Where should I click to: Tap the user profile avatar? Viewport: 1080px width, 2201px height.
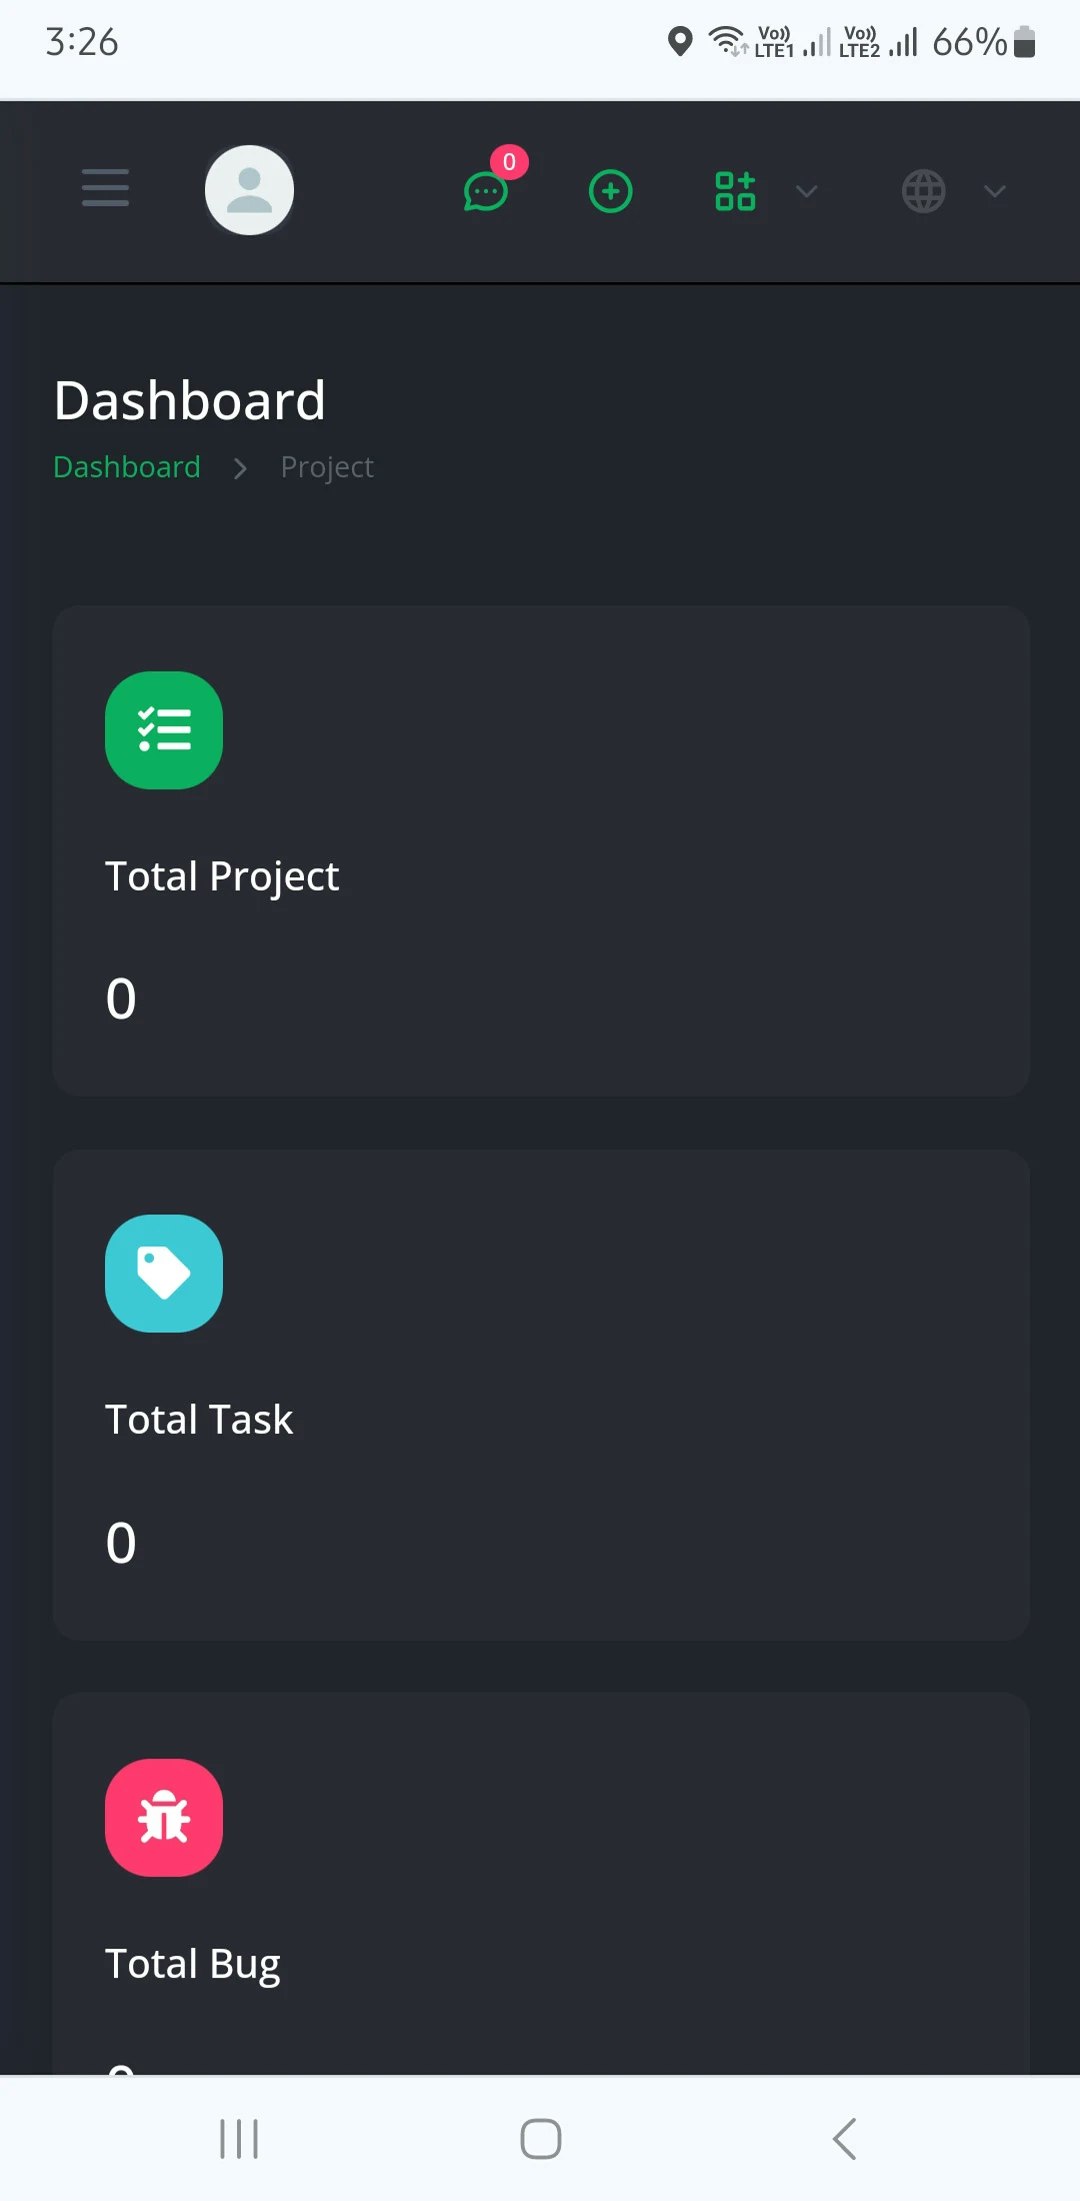point(249,190)
